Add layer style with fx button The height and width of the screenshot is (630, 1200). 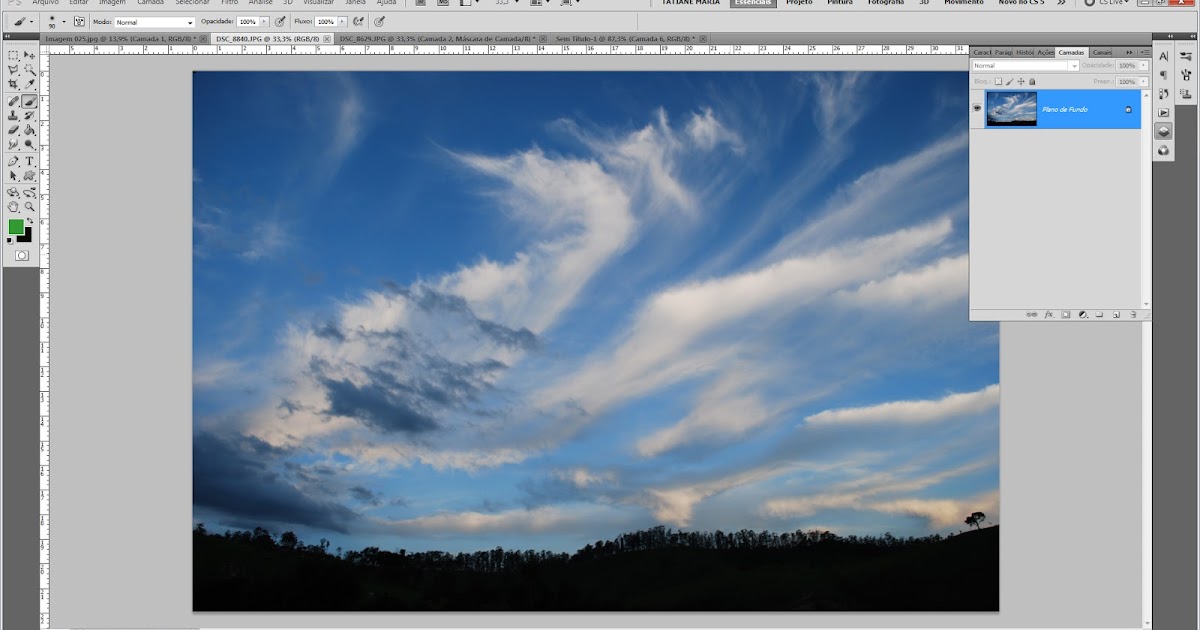click(1049, 314)
